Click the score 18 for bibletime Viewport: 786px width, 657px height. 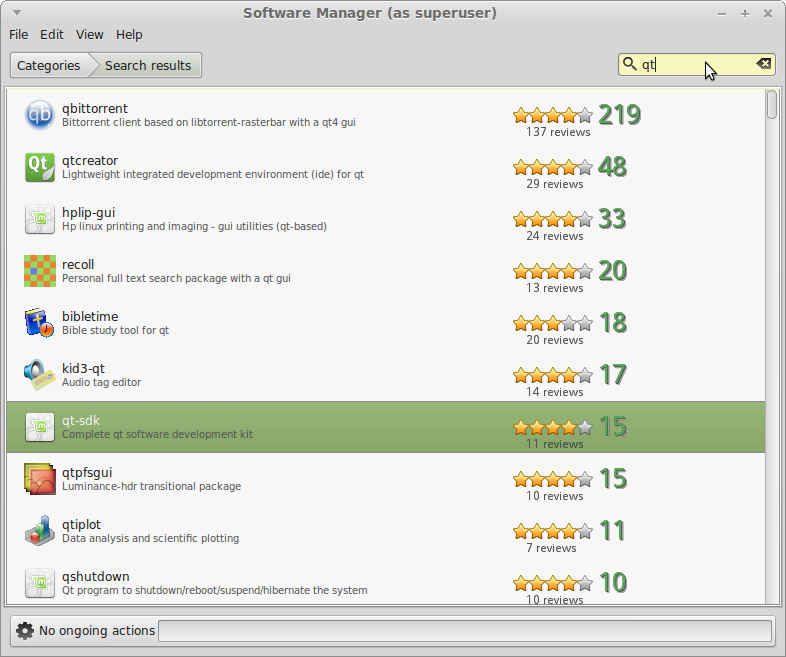613,323
